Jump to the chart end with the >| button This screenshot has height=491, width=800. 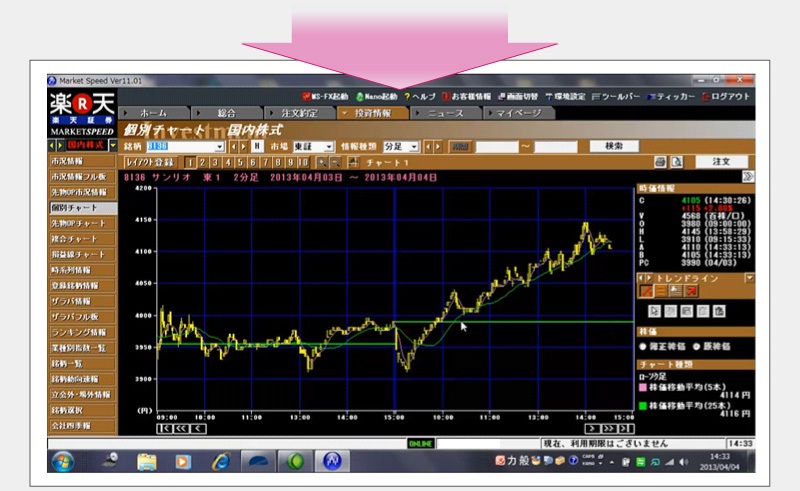(x=627, y=429)
